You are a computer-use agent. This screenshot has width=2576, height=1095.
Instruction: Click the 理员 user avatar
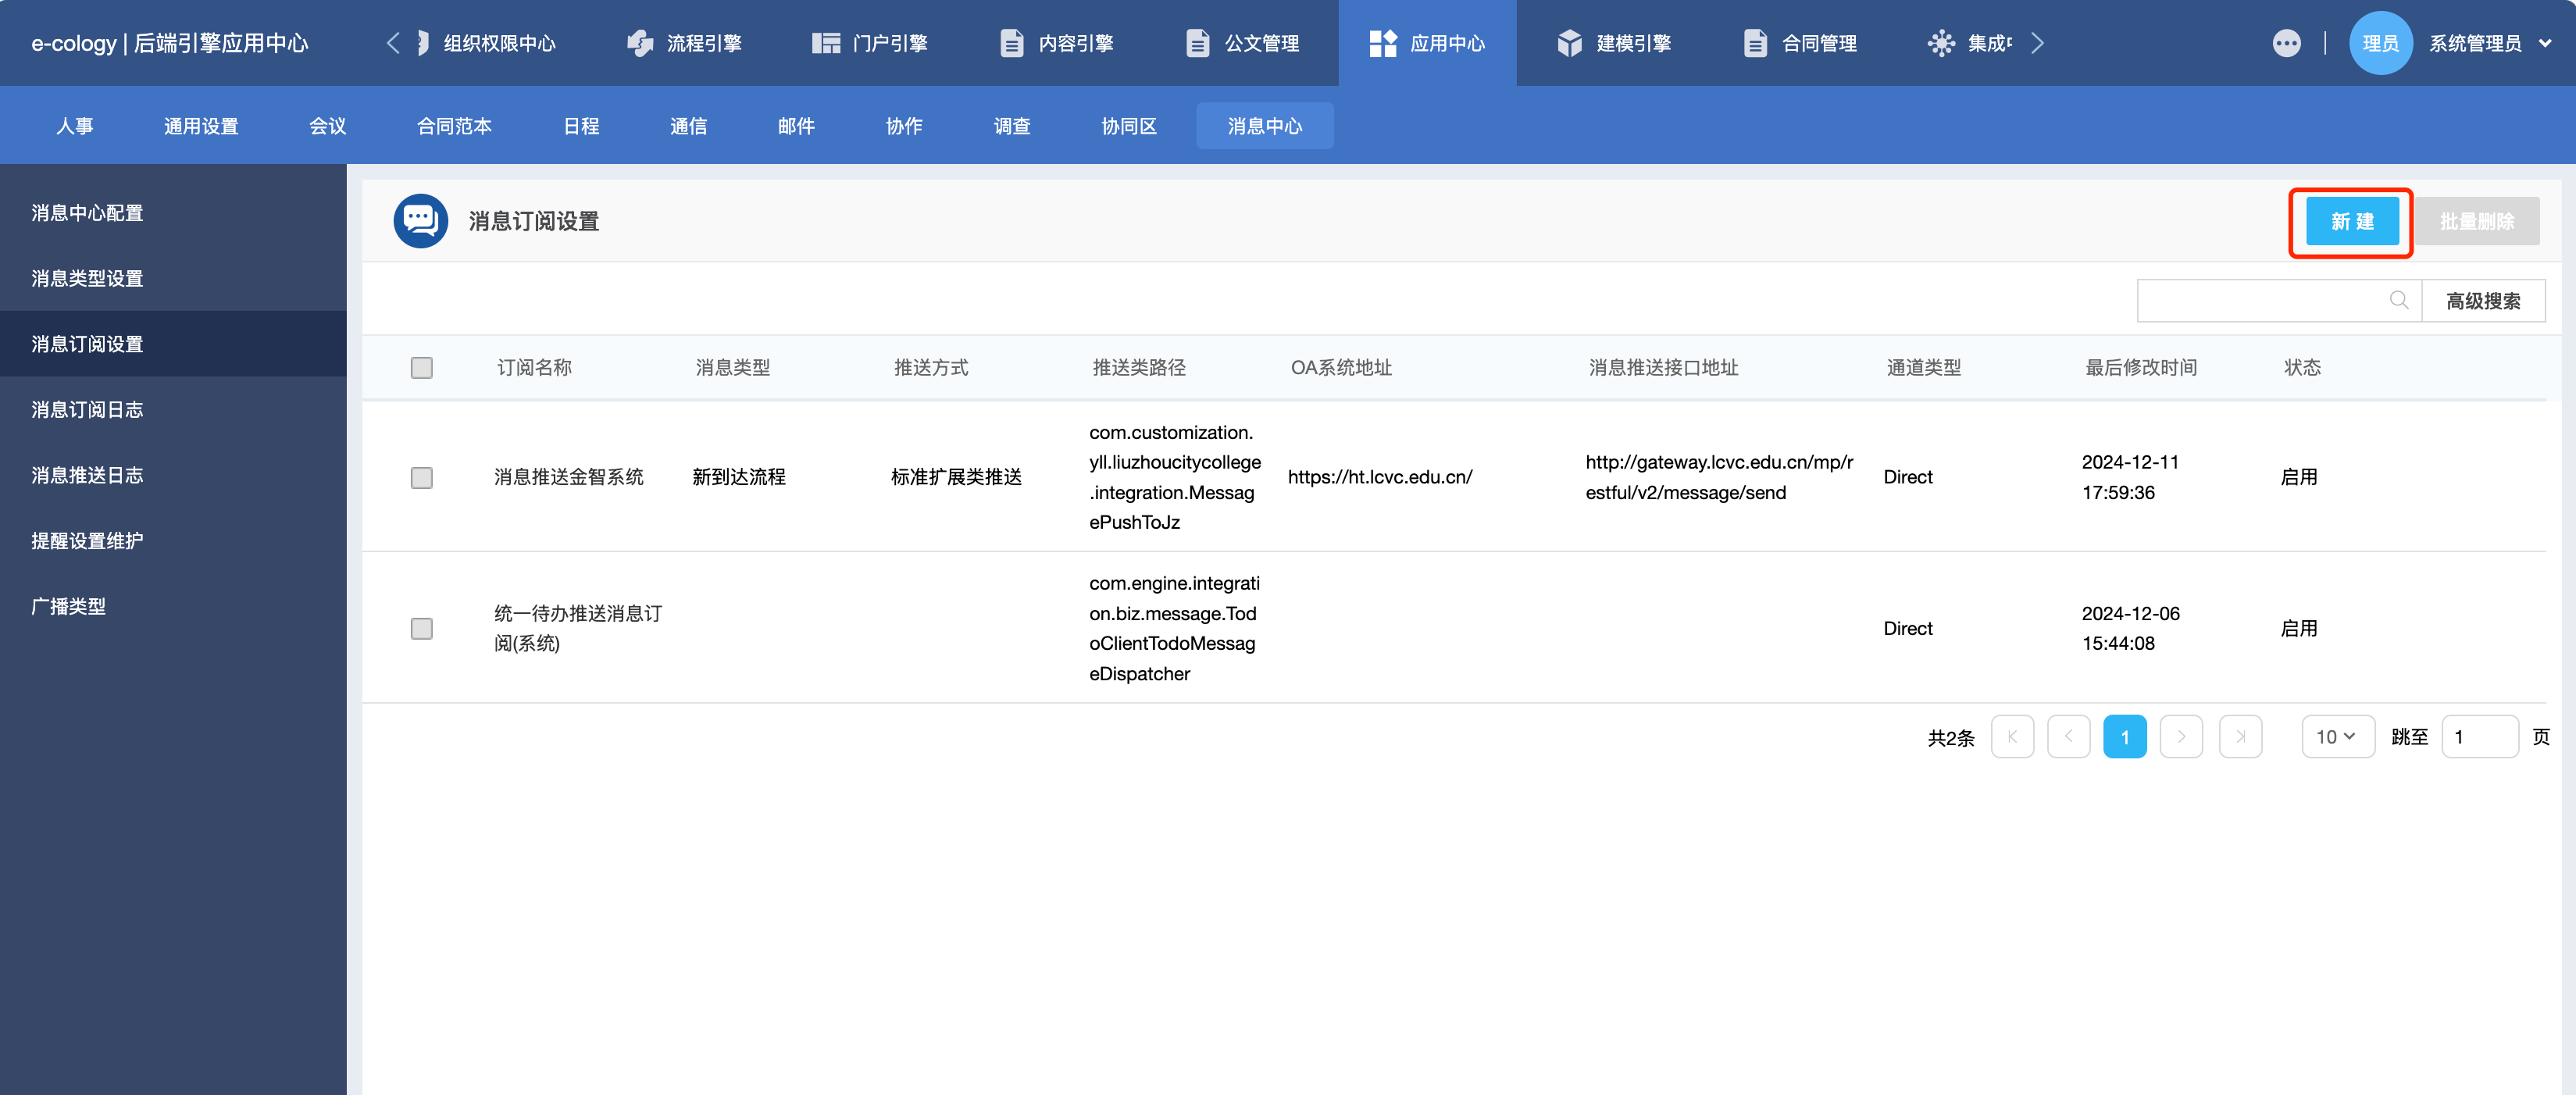click(2380, 43)
